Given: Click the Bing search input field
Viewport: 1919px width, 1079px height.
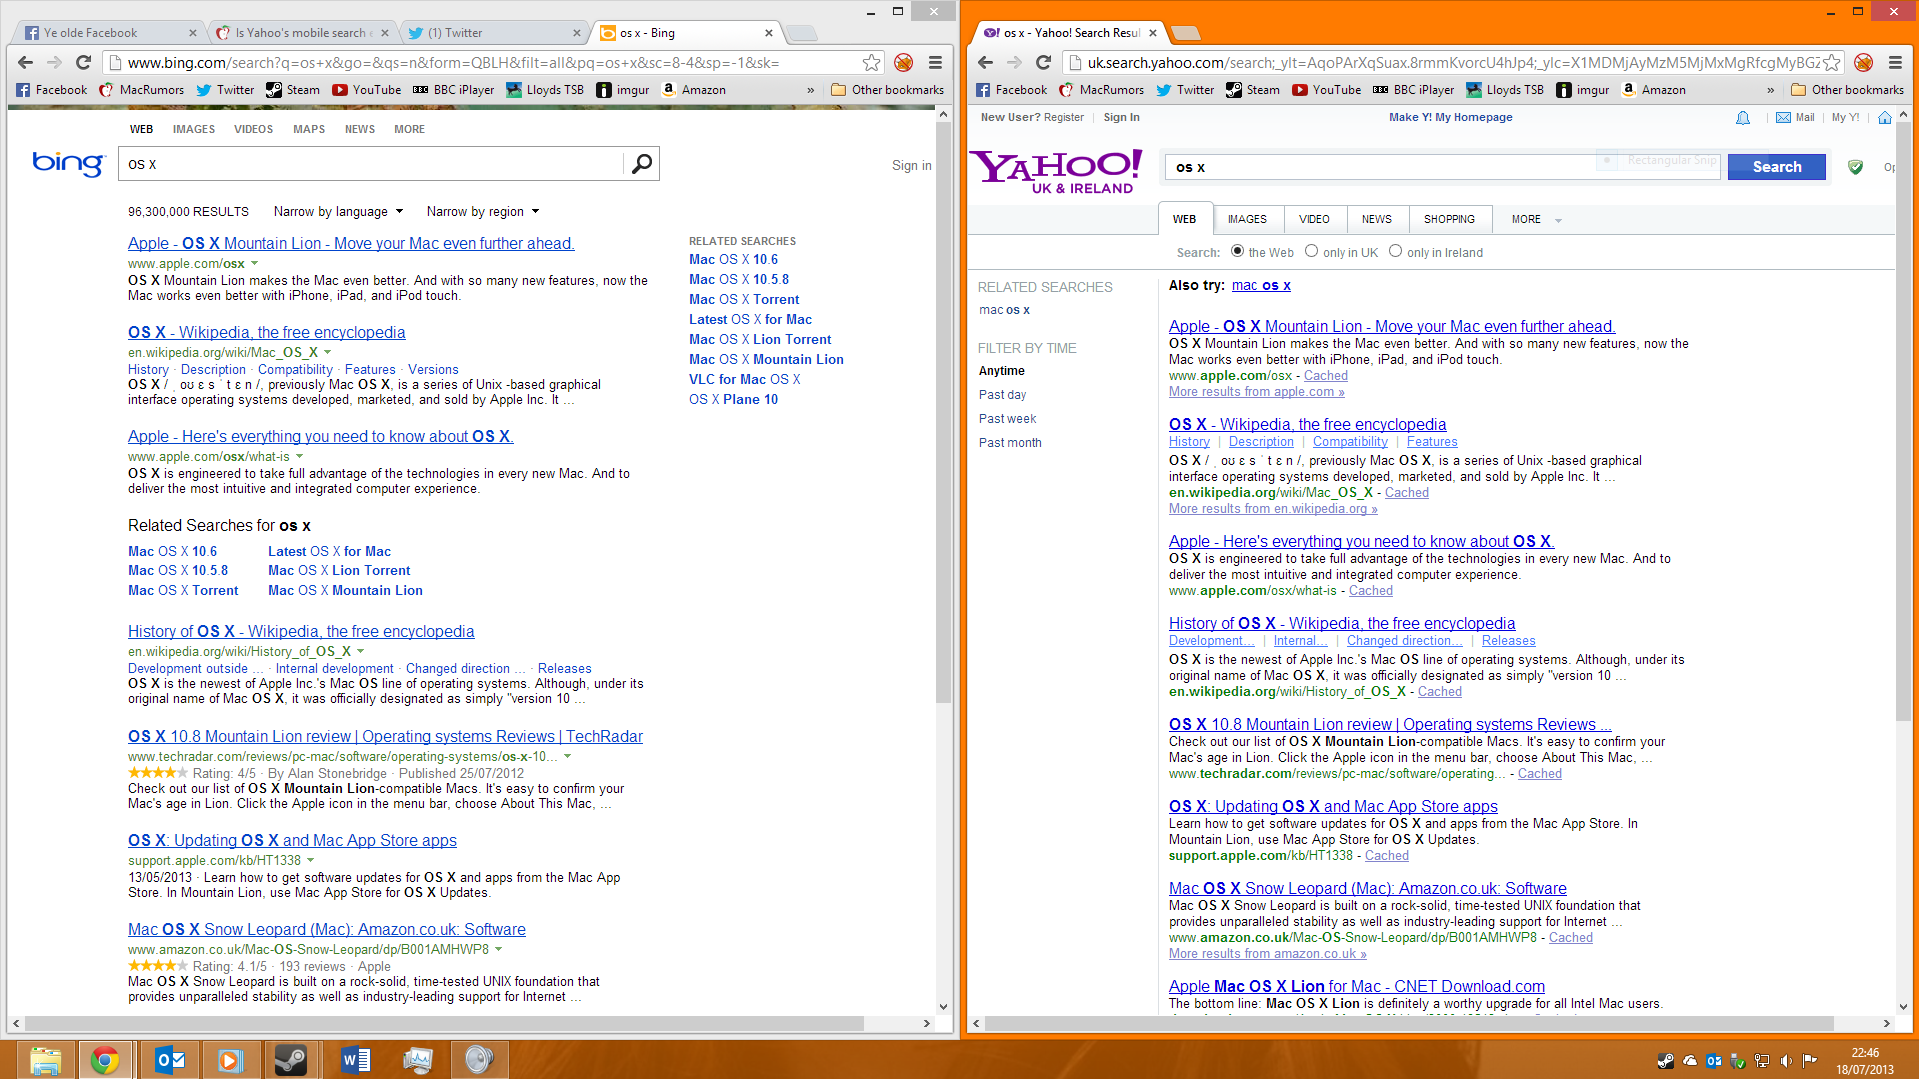Looking at the screenshot, I should click(370, 164).
